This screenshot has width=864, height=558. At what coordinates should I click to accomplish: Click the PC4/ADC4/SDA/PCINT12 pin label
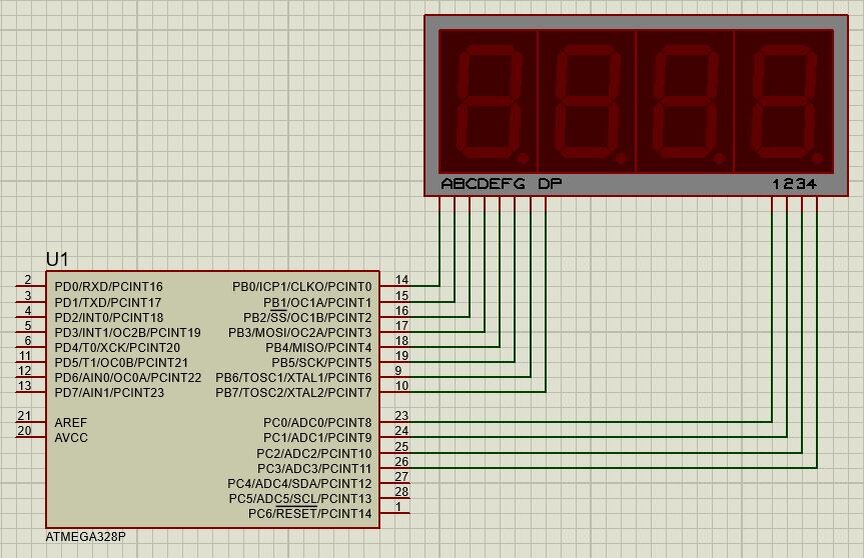click(300, 484)
